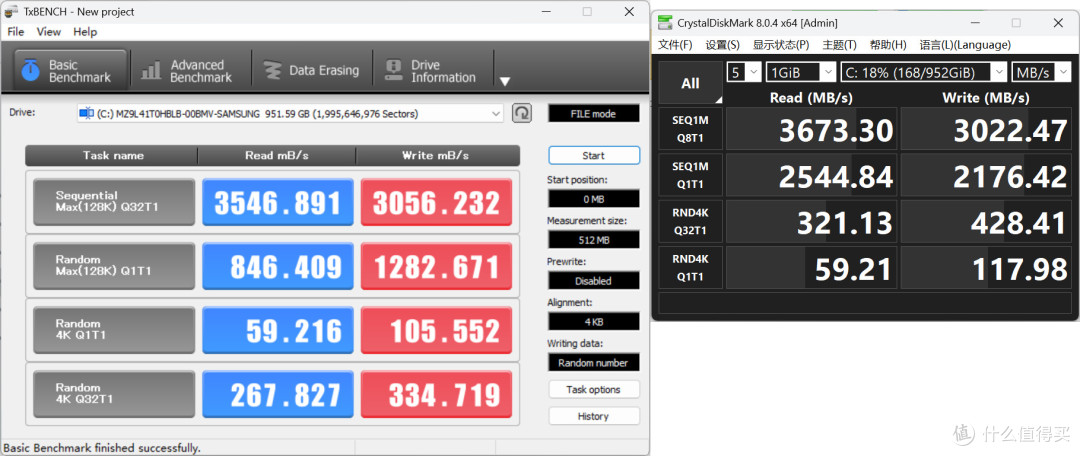Open the unit dropdown showing MB/s
Screen dimensions: 1080x456
1041,72
